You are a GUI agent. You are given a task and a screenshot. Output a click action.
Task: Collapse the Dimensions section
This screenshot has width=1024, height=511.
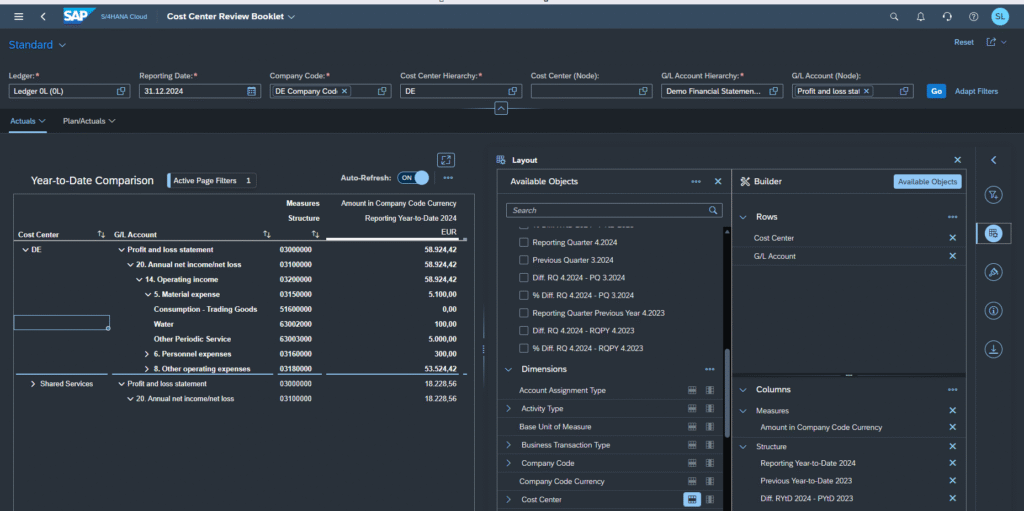[509, 369]
